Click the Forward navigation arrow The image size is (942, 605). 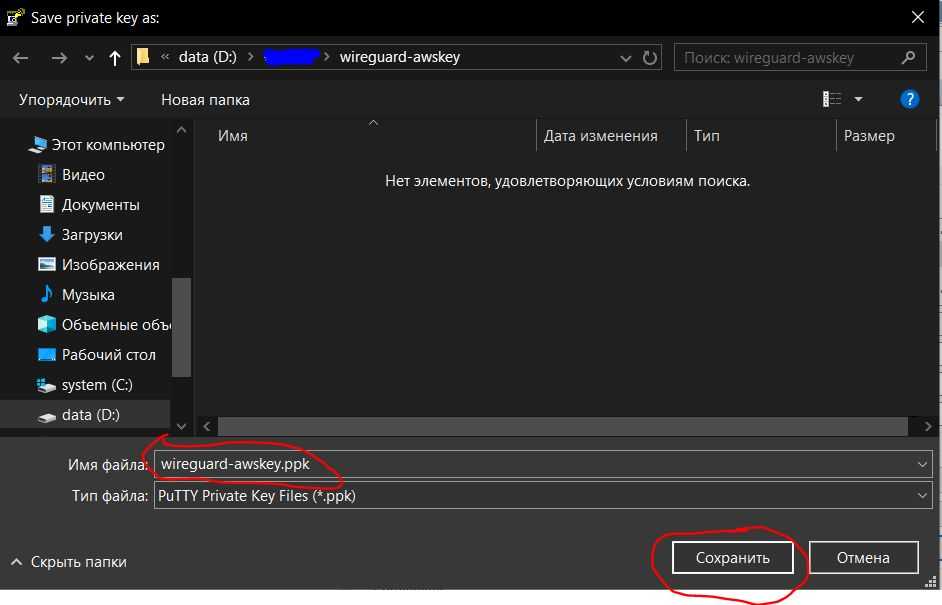click(x=59, y=58)
